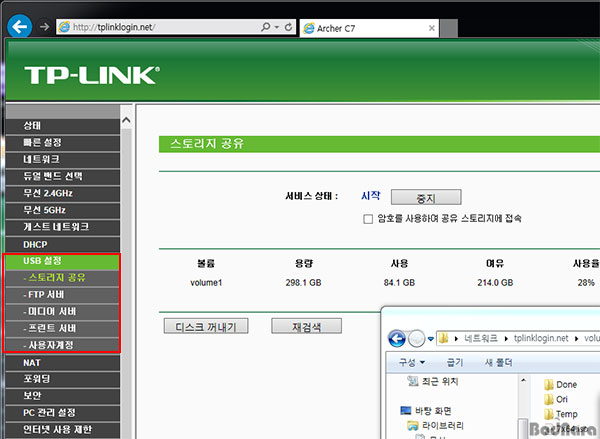
Task: Open the 게스트 네트워크 menu item
Action: (x=63, y=227)
